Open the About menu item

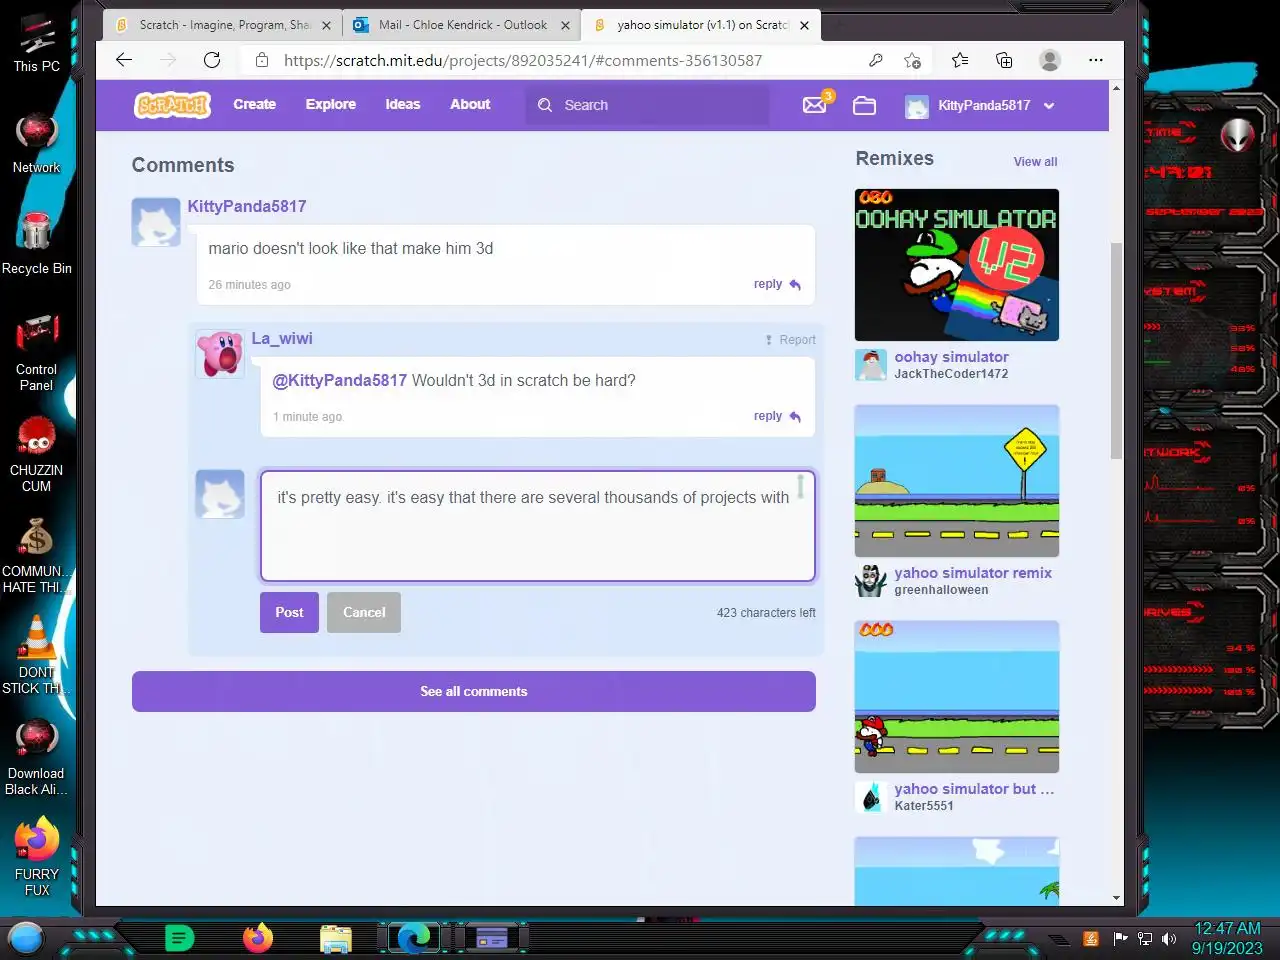[470, 104]
